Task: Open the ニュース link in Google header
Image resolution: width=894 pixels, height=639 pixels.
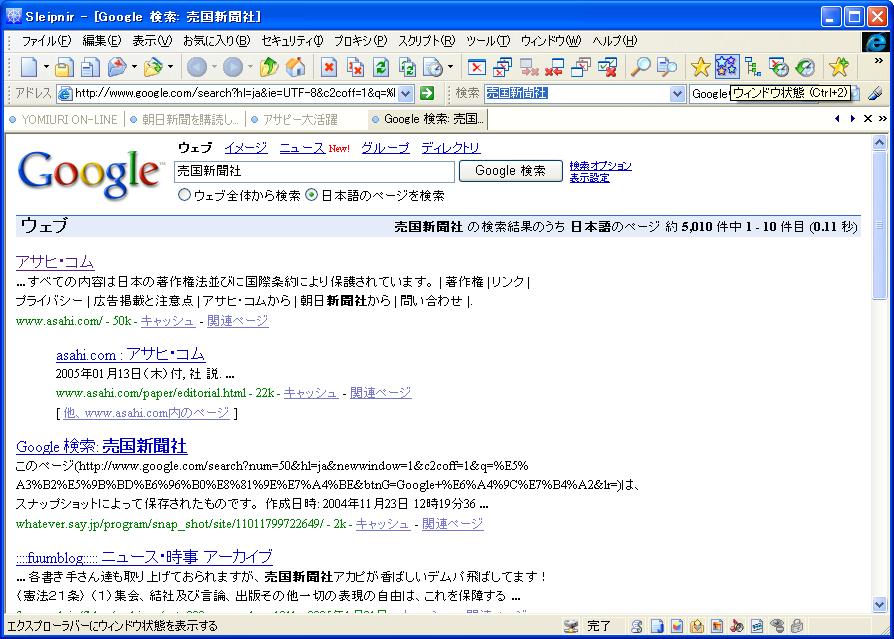Action: tap(302, 148)
